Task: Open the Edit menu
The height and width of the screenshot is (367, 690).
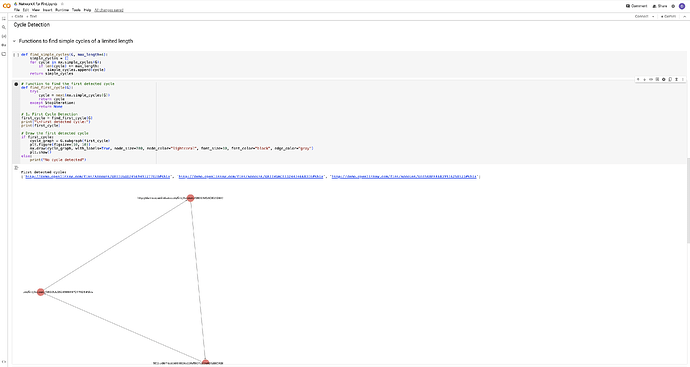Action: coord(26,10)
